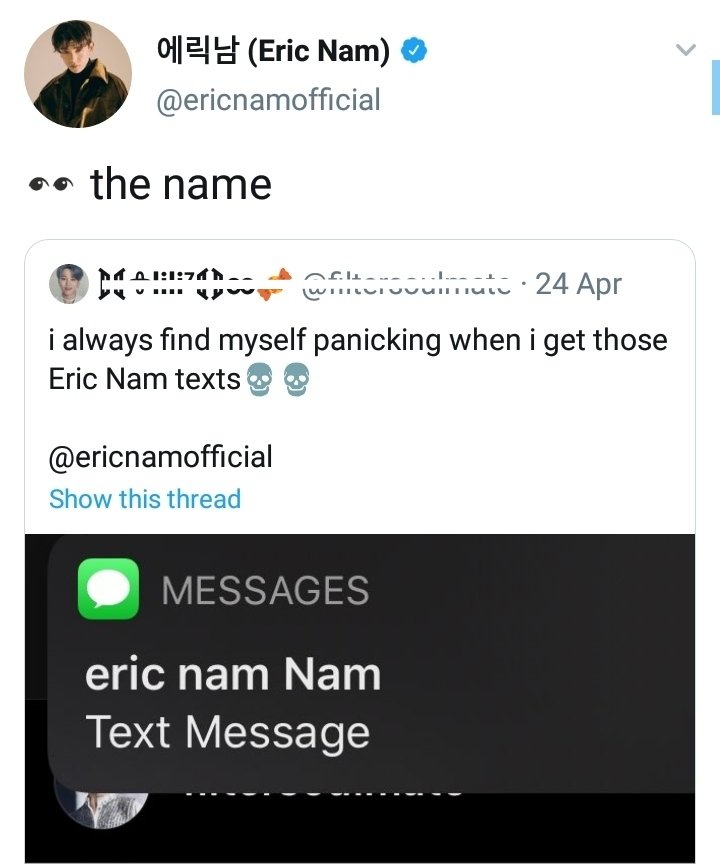Open the tweet options chevron menu

(x=685, y=50)
